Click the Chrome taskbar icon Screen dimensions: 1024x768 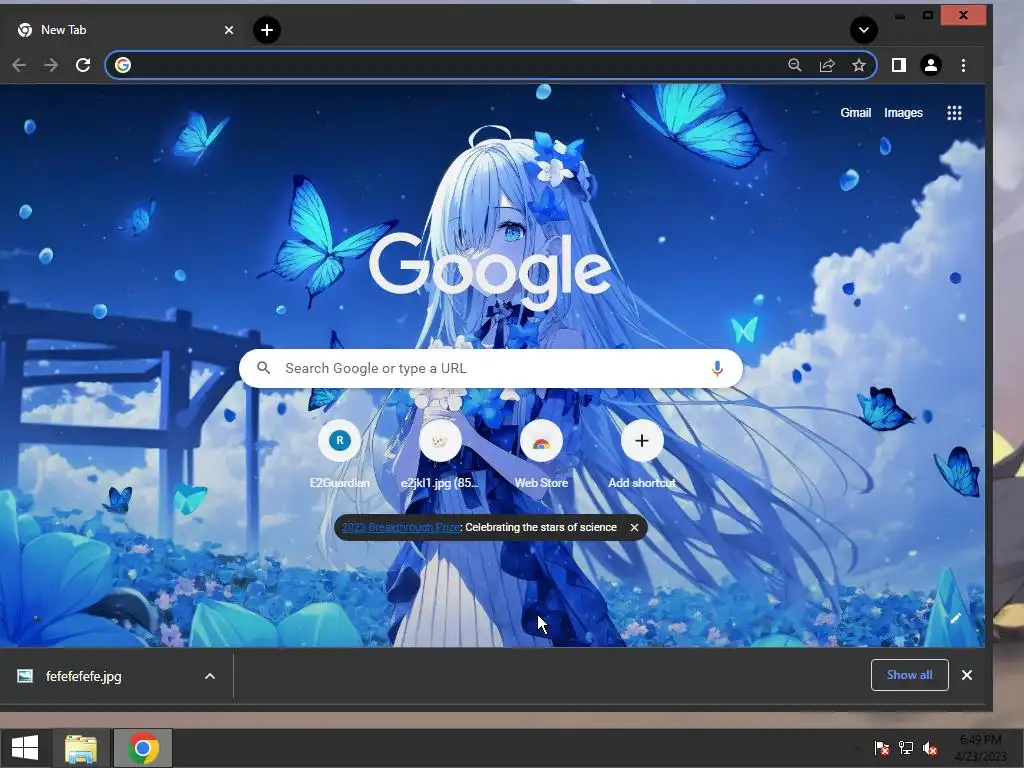pos(143,748)
